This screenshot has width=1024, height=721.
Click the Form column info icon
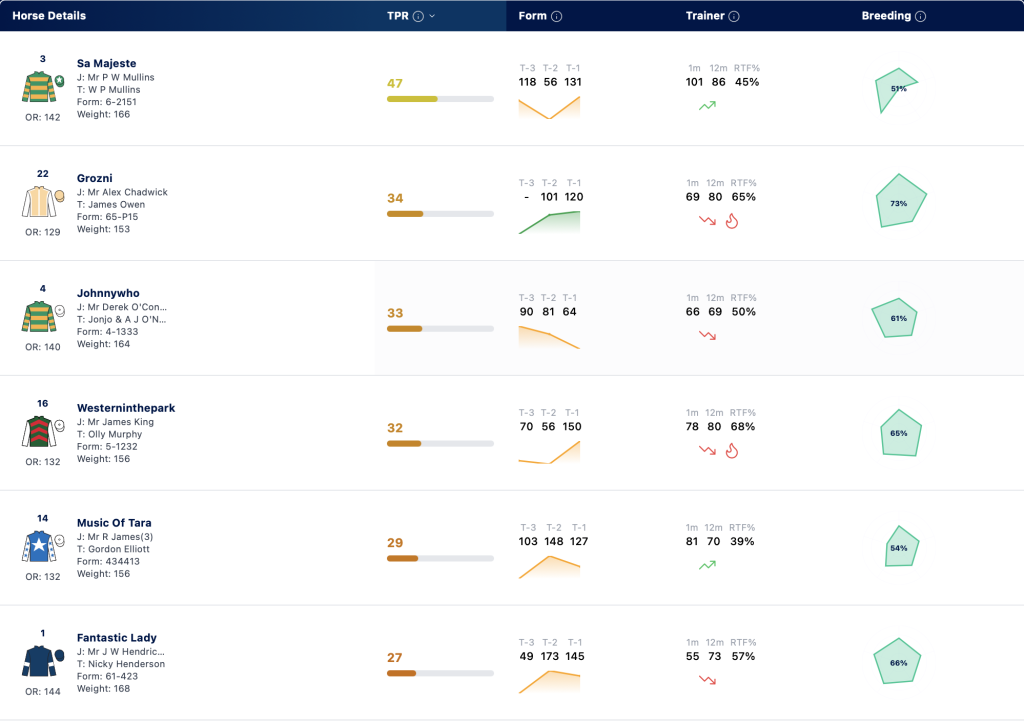tap(556, 16)
